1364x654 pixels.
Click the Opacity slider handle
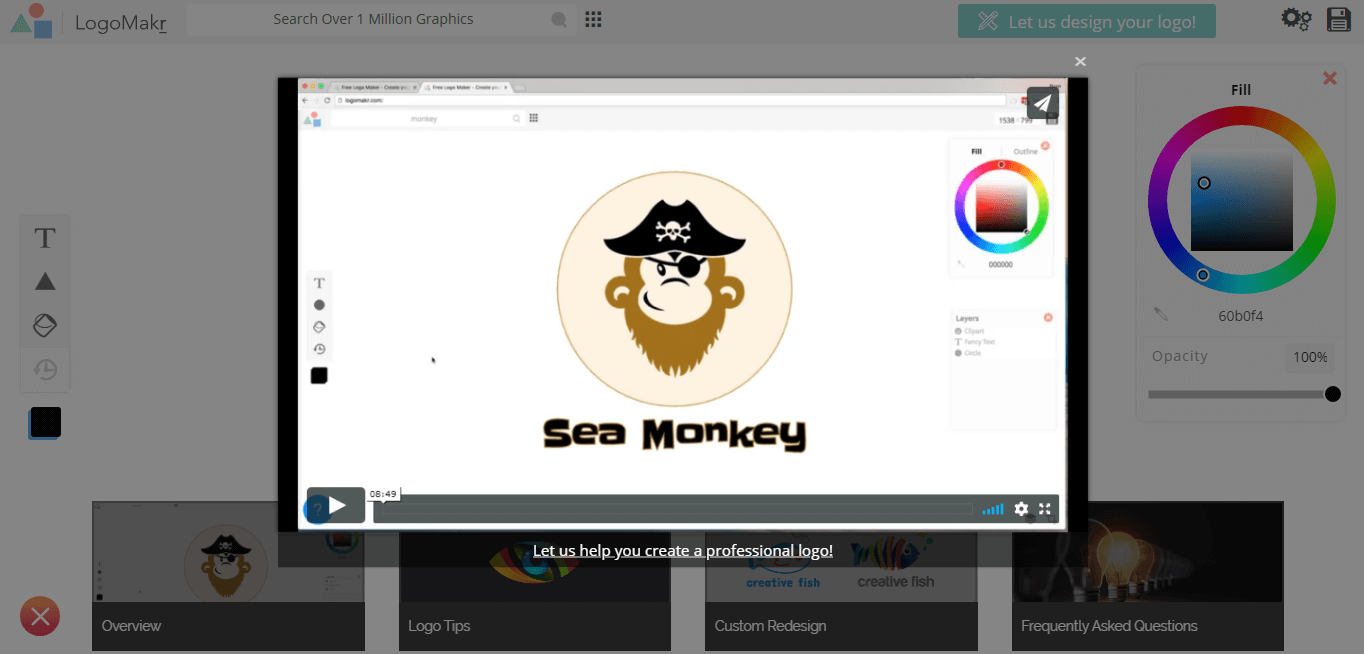tap(1331, 394)
